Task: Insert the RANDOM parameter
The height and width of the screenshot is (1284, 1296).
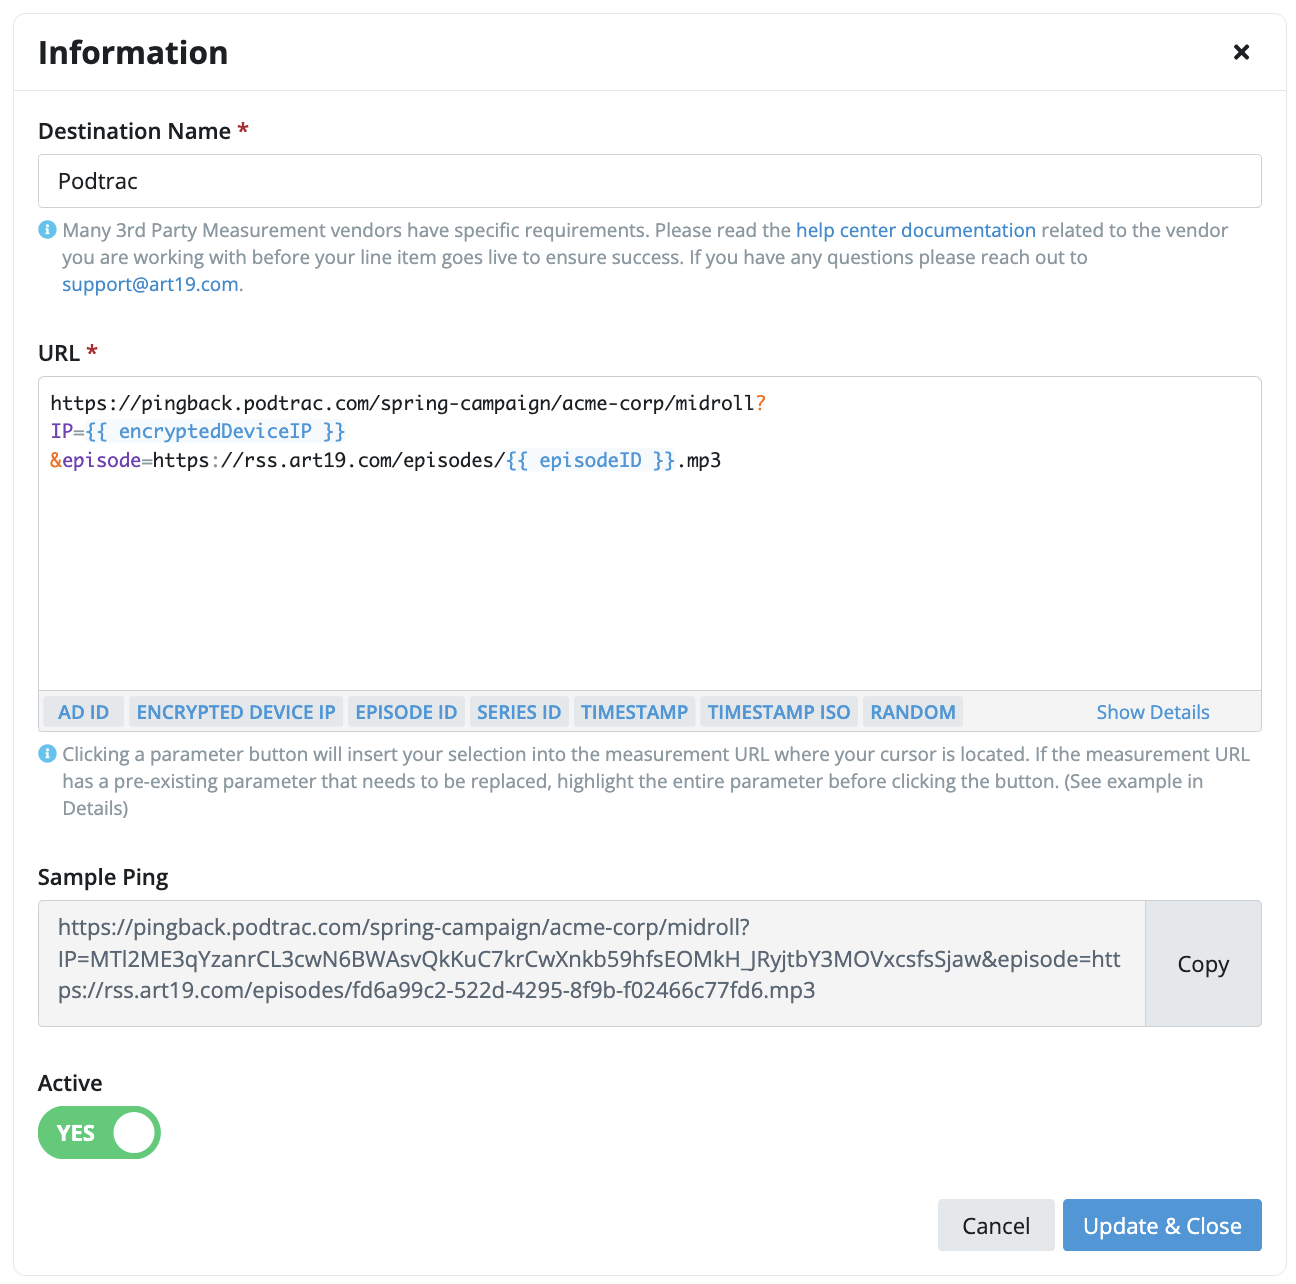Action: (913, 712)
